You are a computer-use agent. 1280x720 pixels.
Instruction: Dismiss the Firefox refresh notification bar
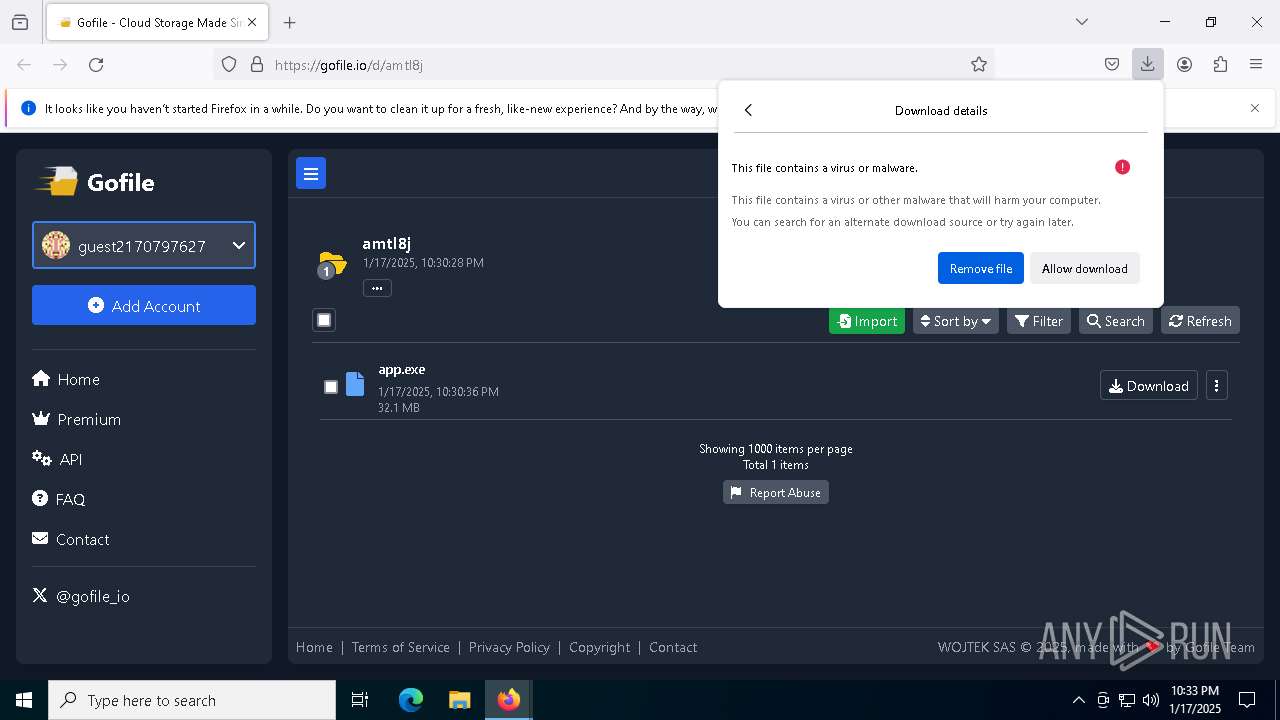(1255, 108)
